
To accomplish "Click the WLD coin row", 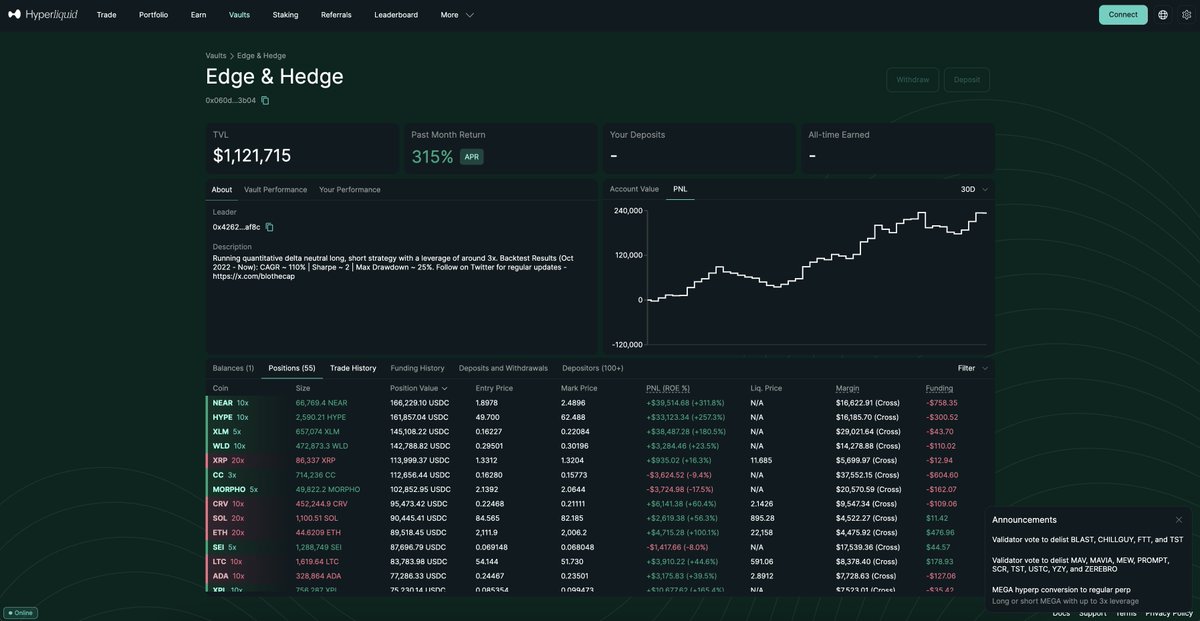I will pos(600,446).
